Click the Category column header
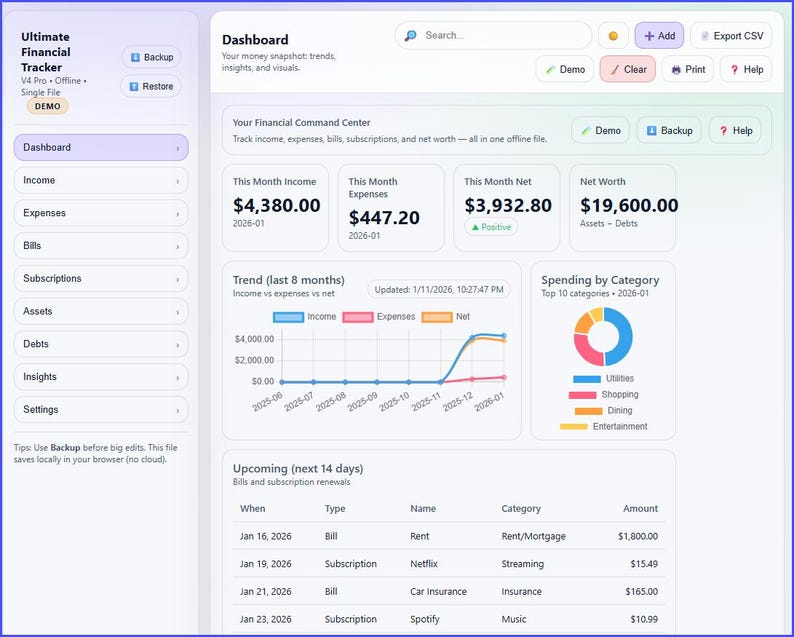Viewport: 794px width, 637px height. [x=521, y=509]
